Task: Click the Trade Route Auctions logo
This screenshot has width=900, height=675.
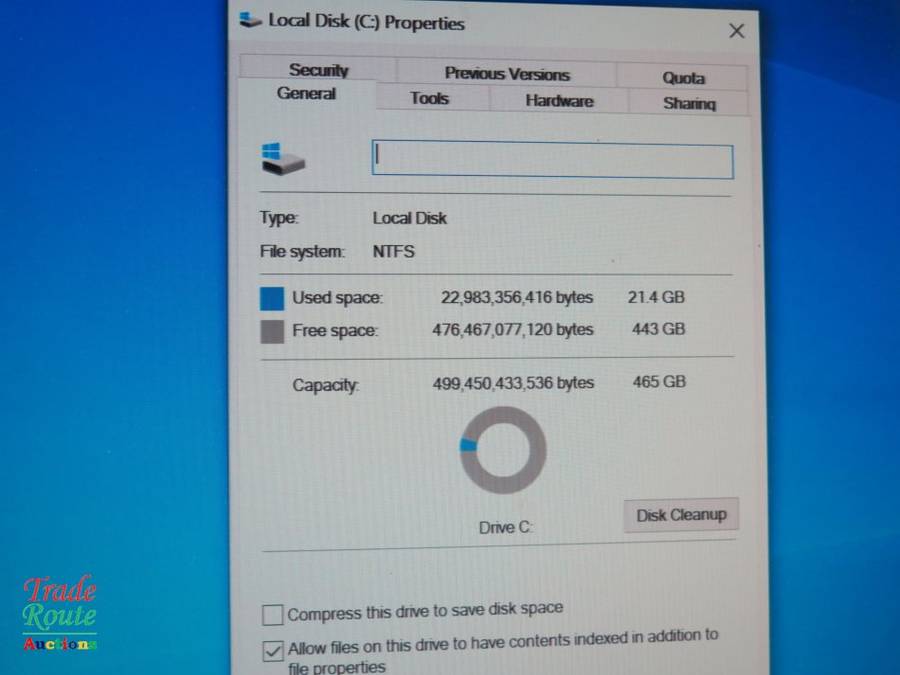Action: [60, 613]
